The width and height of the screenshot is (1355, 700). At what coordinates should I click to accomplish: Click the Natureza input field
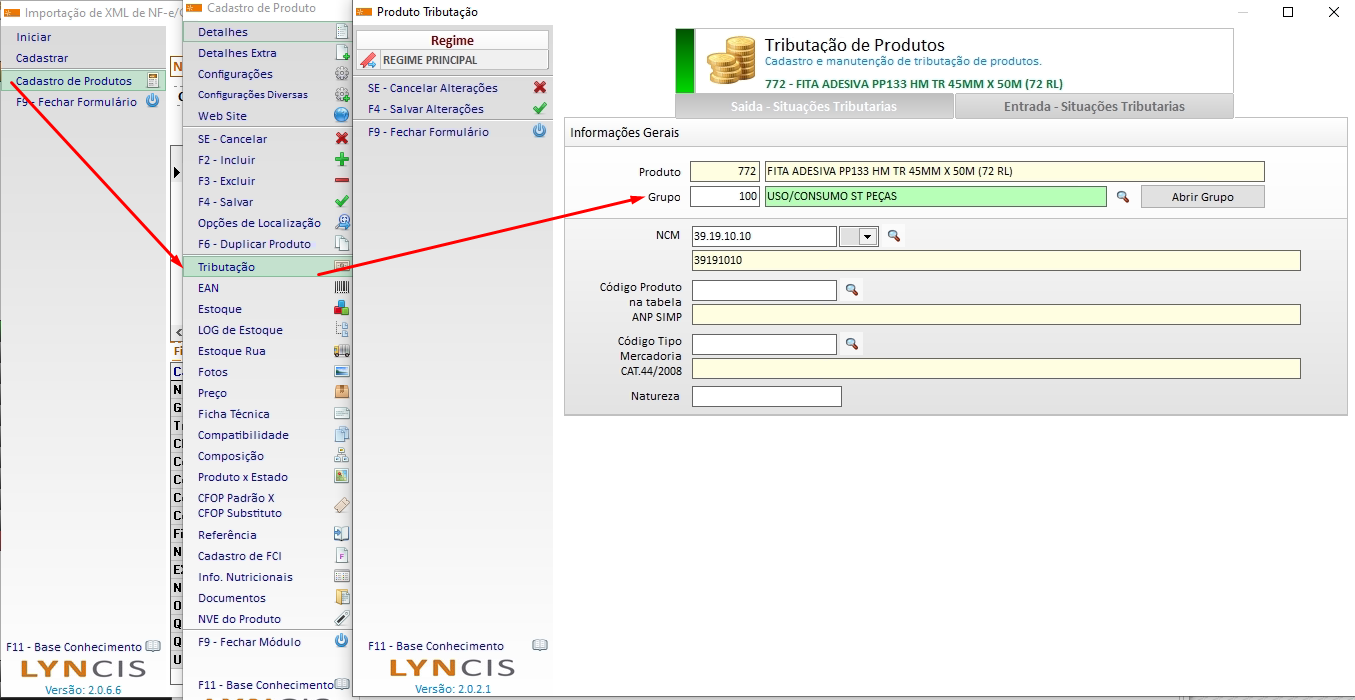(x=766, y=397)
